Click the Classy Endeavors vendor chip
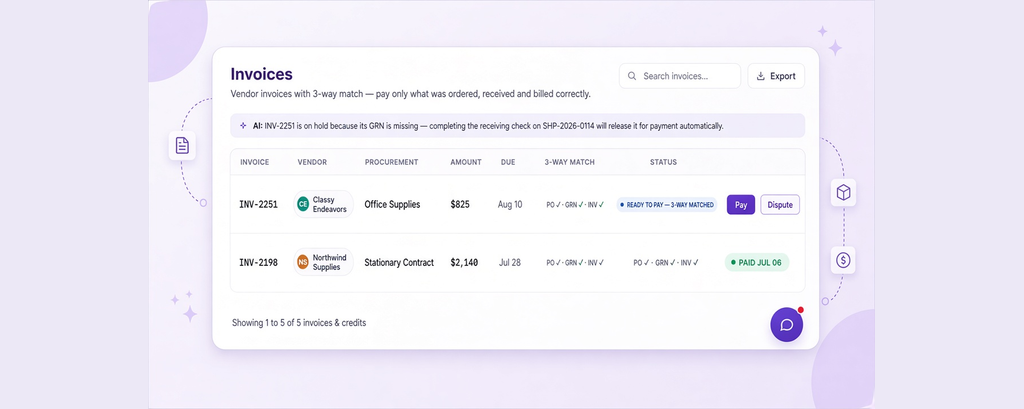The height and width of the screenshot is (409, 1024). 323,204
